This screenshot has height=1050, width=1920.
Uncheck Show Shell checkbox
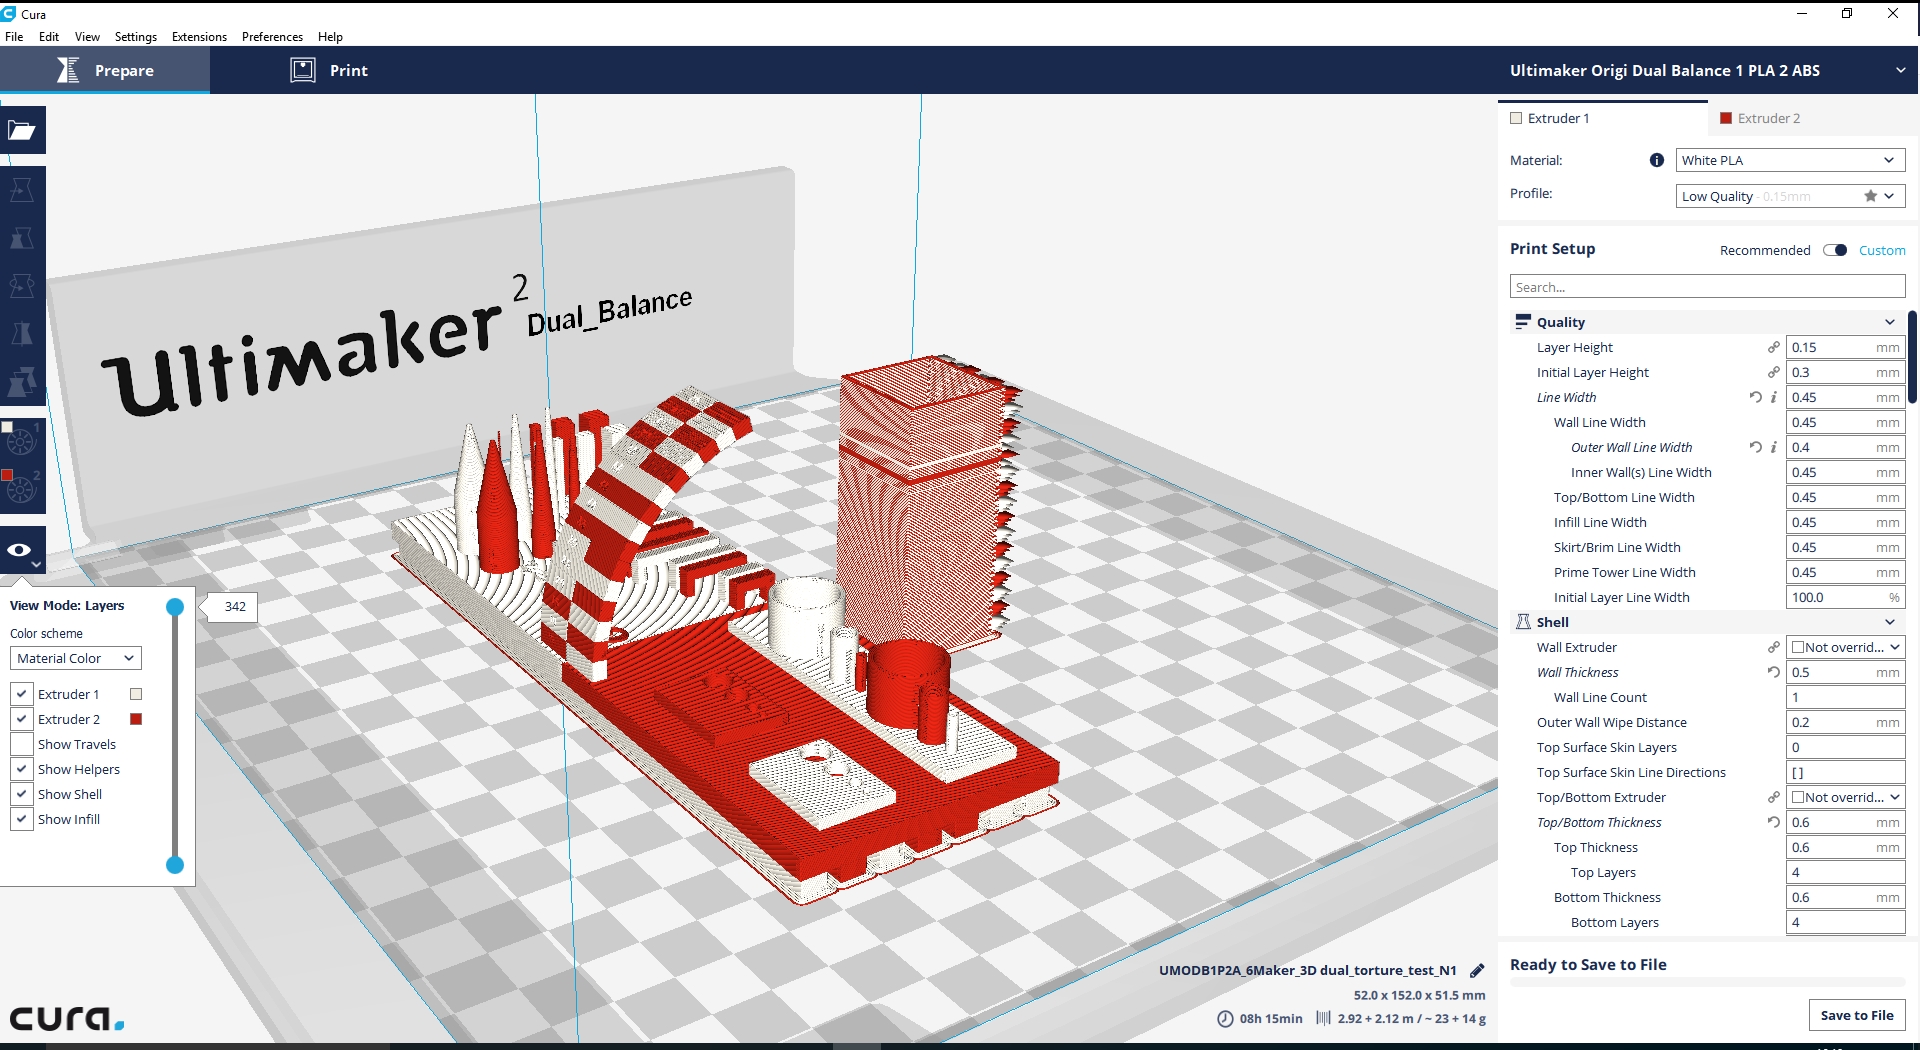point(21,794)
